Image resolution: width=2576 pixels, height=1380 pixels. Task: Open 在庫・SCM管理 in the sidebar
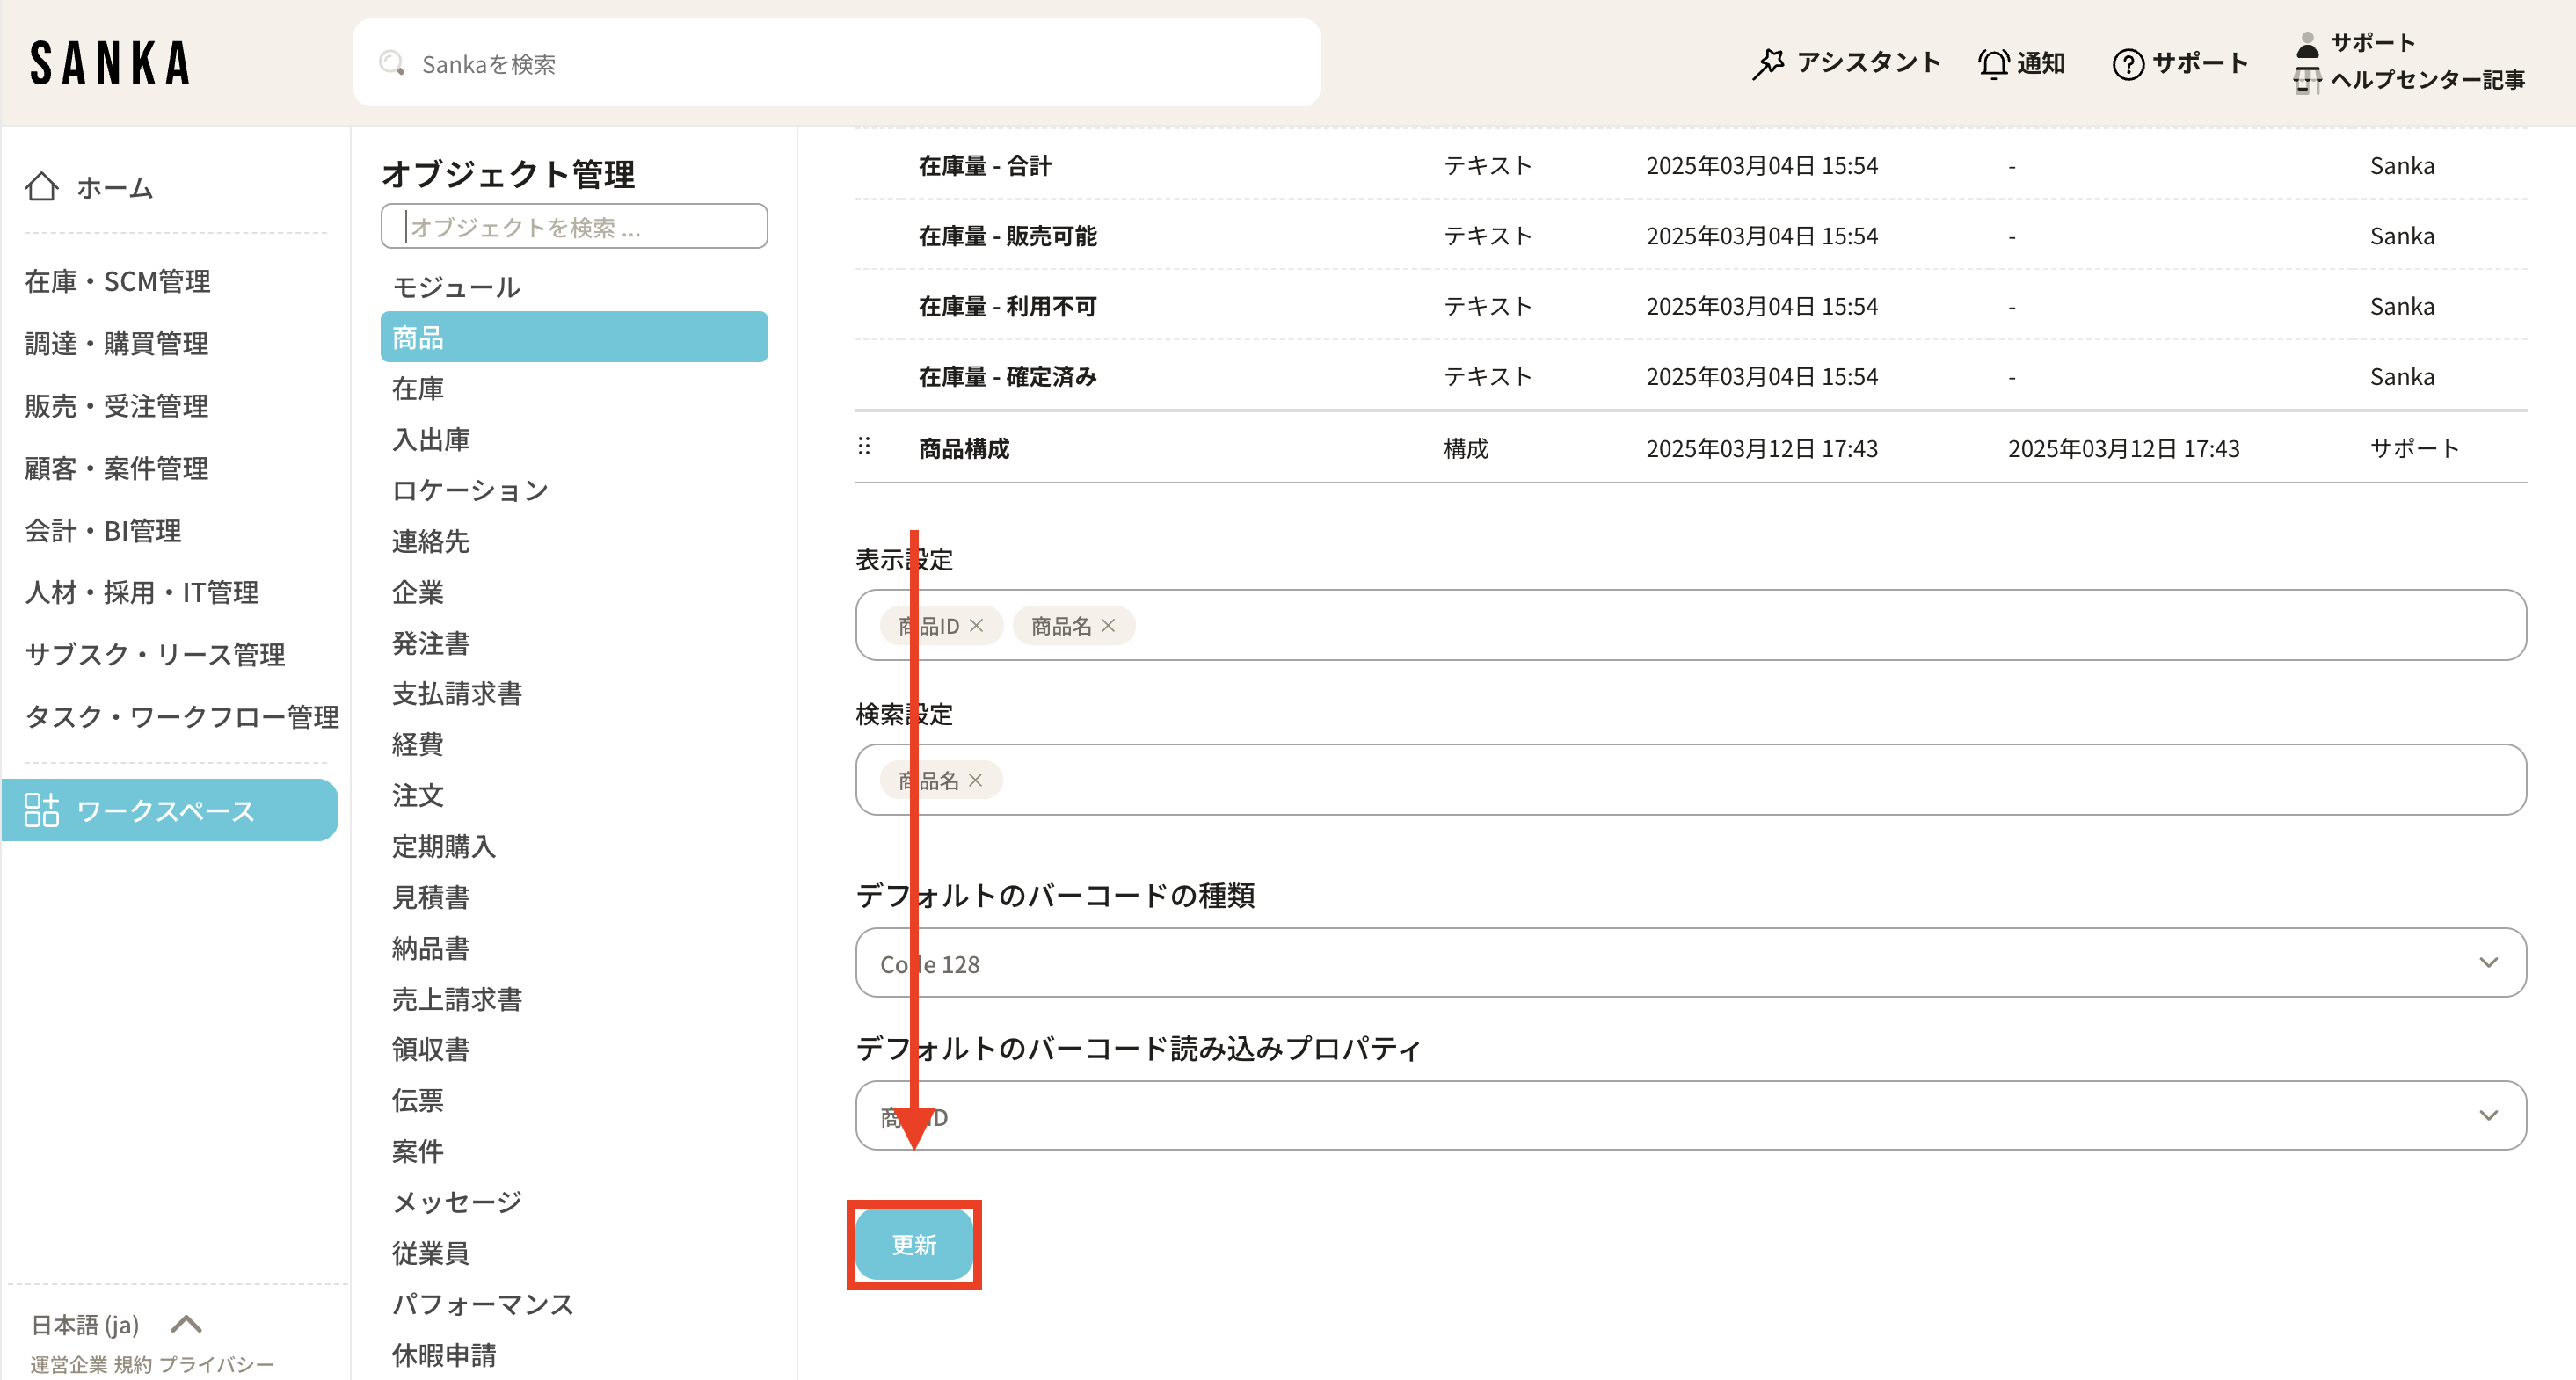coord(118,281)
